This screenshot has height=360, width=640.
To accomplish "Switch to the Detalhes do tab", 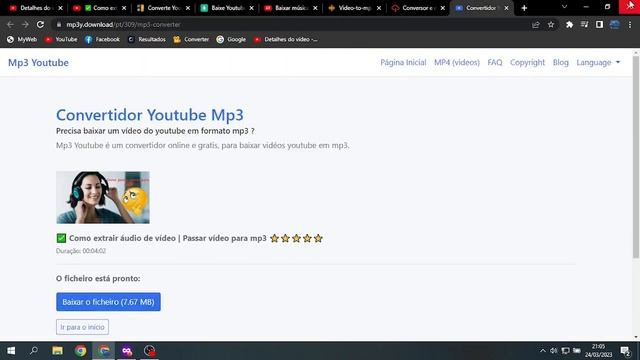I will 35,8.
